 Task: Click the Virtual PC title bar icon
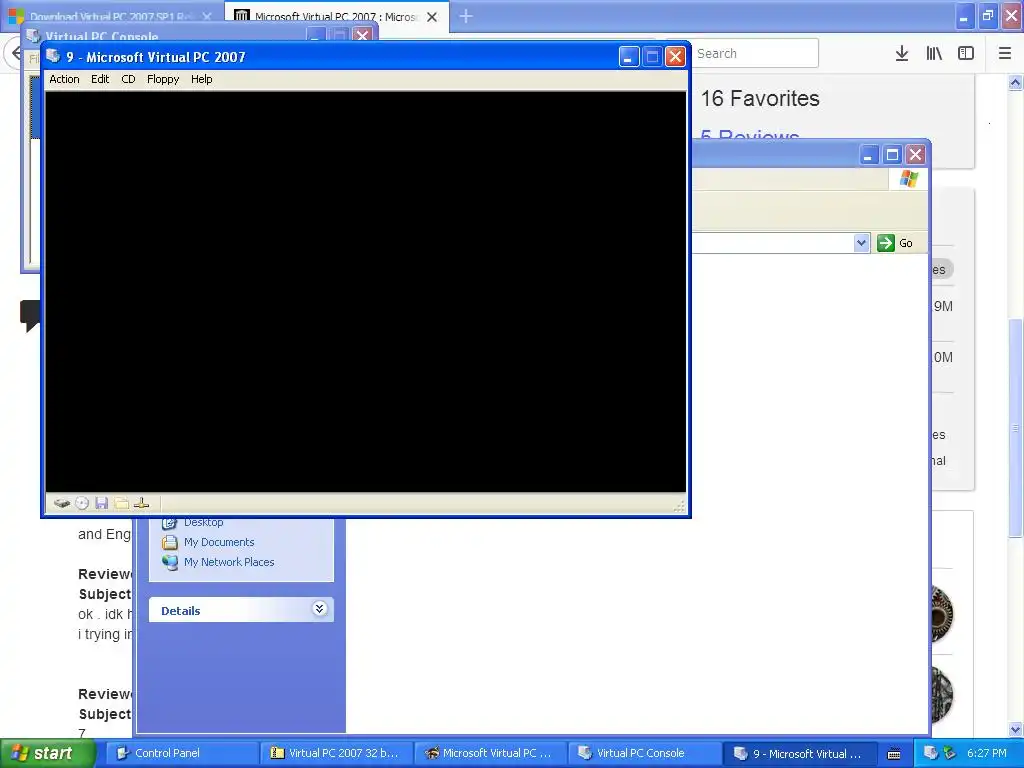(x=54, y=56)
